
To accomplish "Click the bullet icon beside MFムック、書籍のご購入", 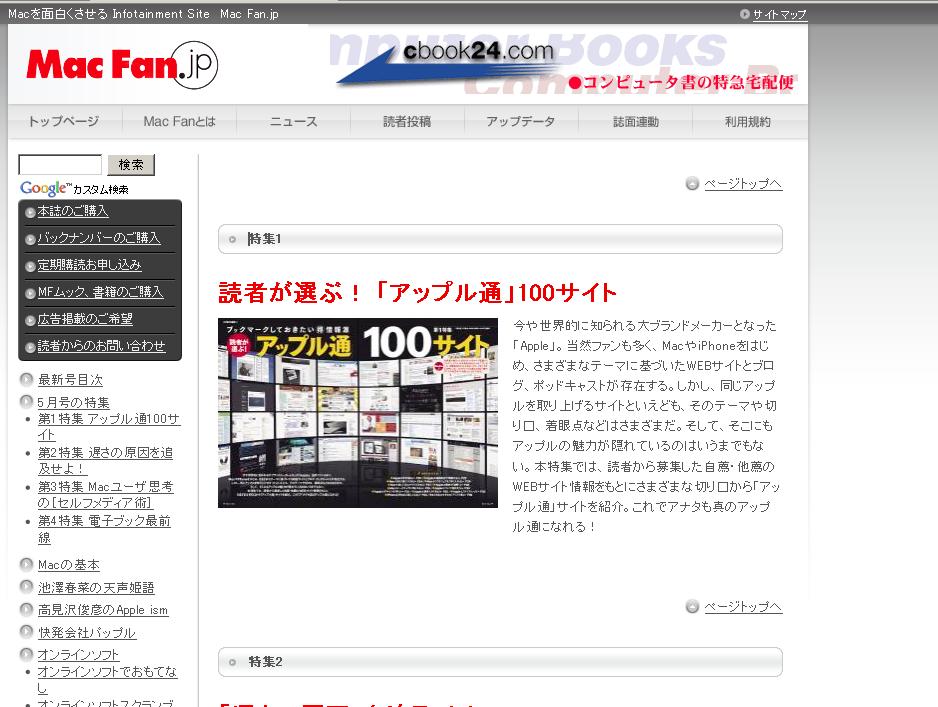I will coord(30,293).
